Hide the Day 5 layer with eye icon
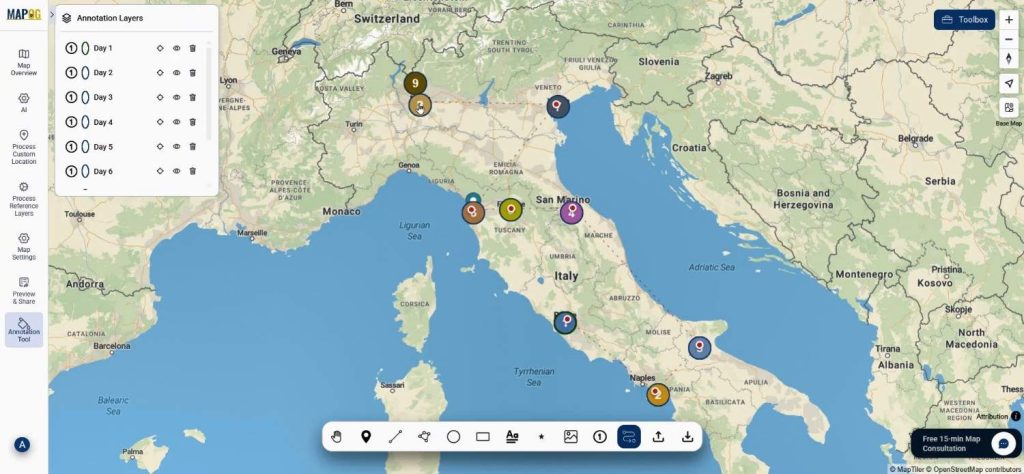The width and height of the screenshot is (1024, 474). [x=176, y=147]
